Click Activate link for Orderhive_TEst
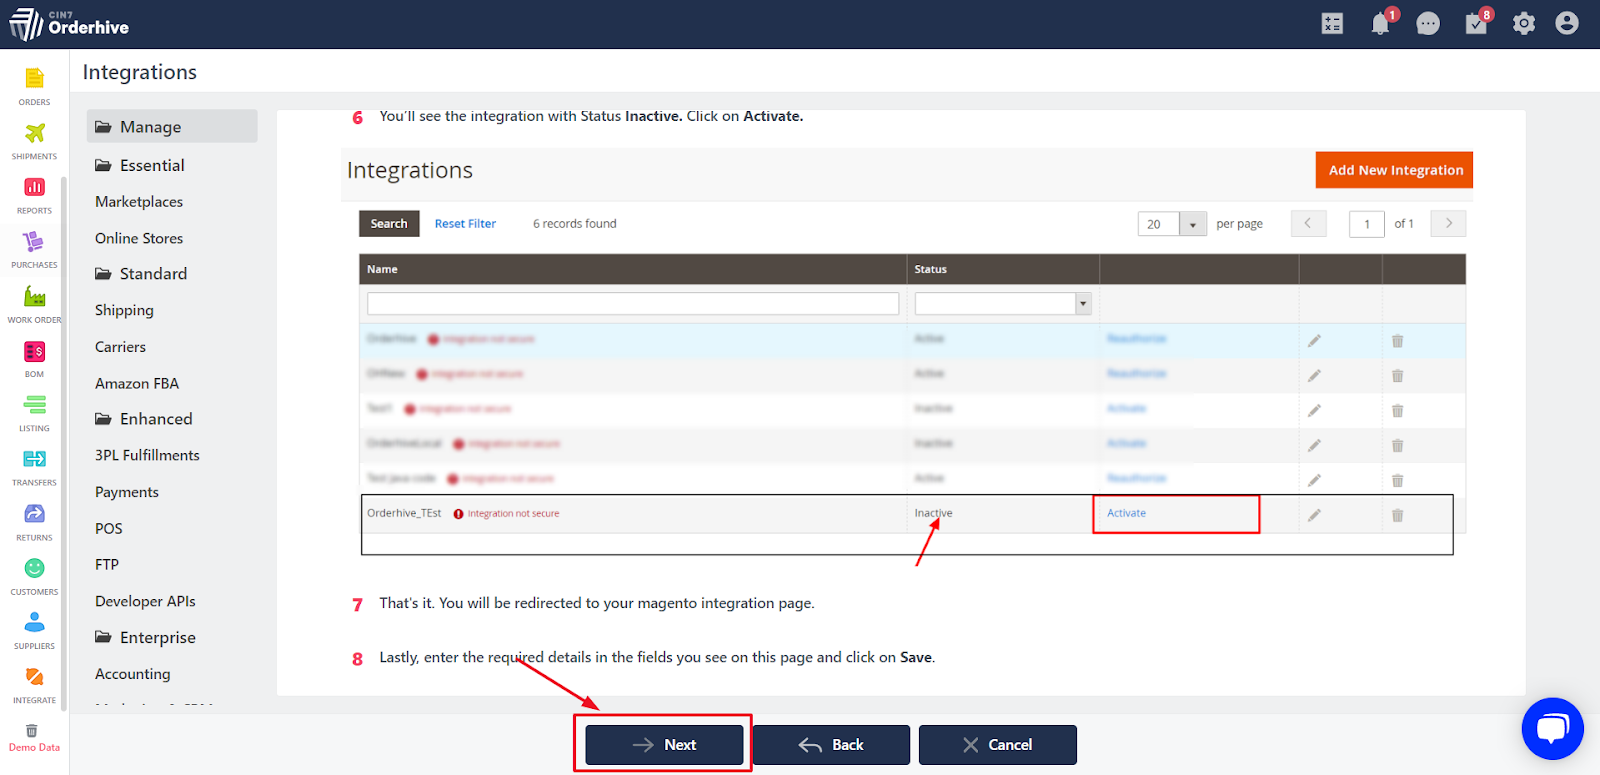This screenshot has width=1600, height=775. point(1126,513)
